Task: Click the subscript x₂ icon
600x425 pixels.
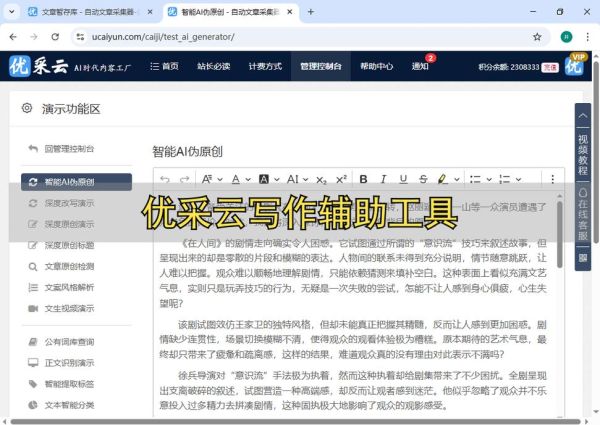Action: tap(321, 179)
